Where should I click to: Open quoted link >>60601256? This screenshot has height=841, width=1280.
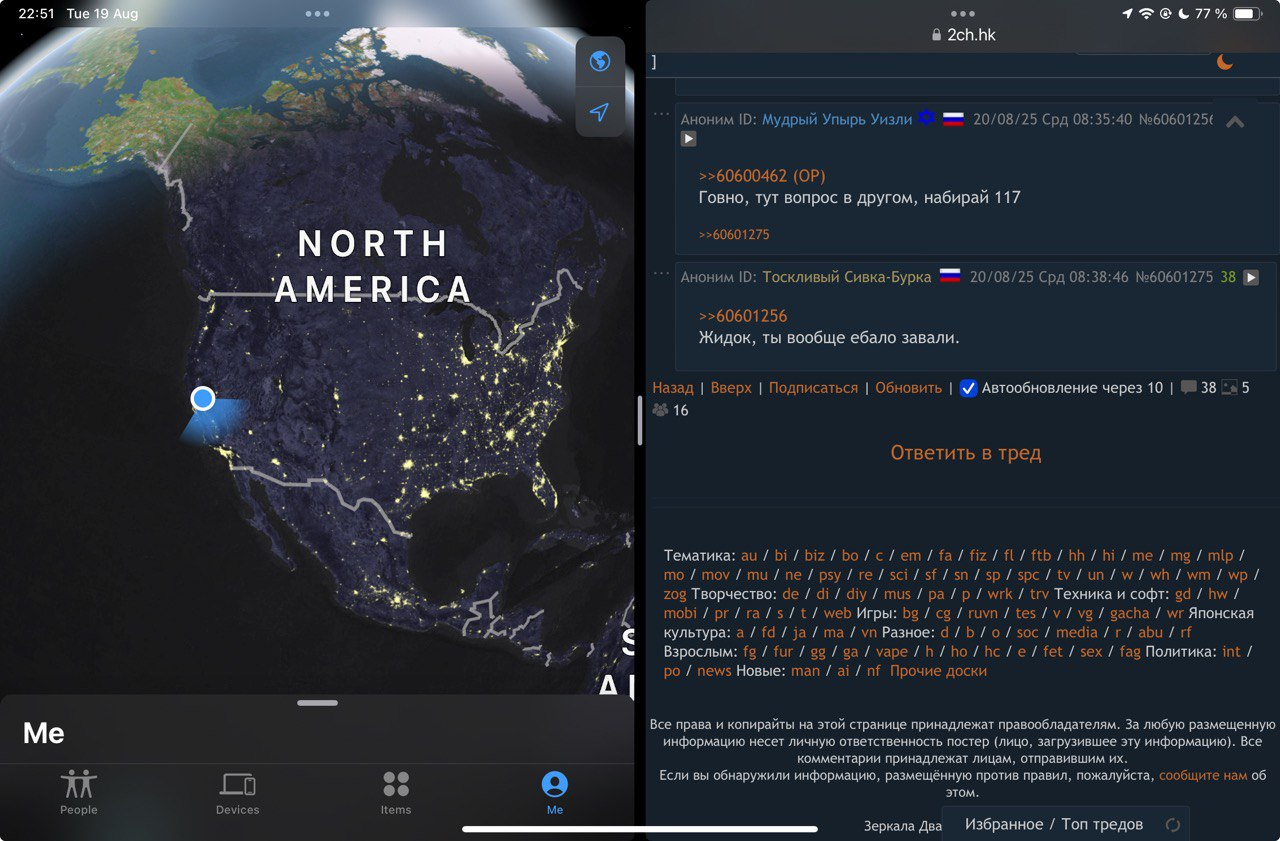pos(743,316)
